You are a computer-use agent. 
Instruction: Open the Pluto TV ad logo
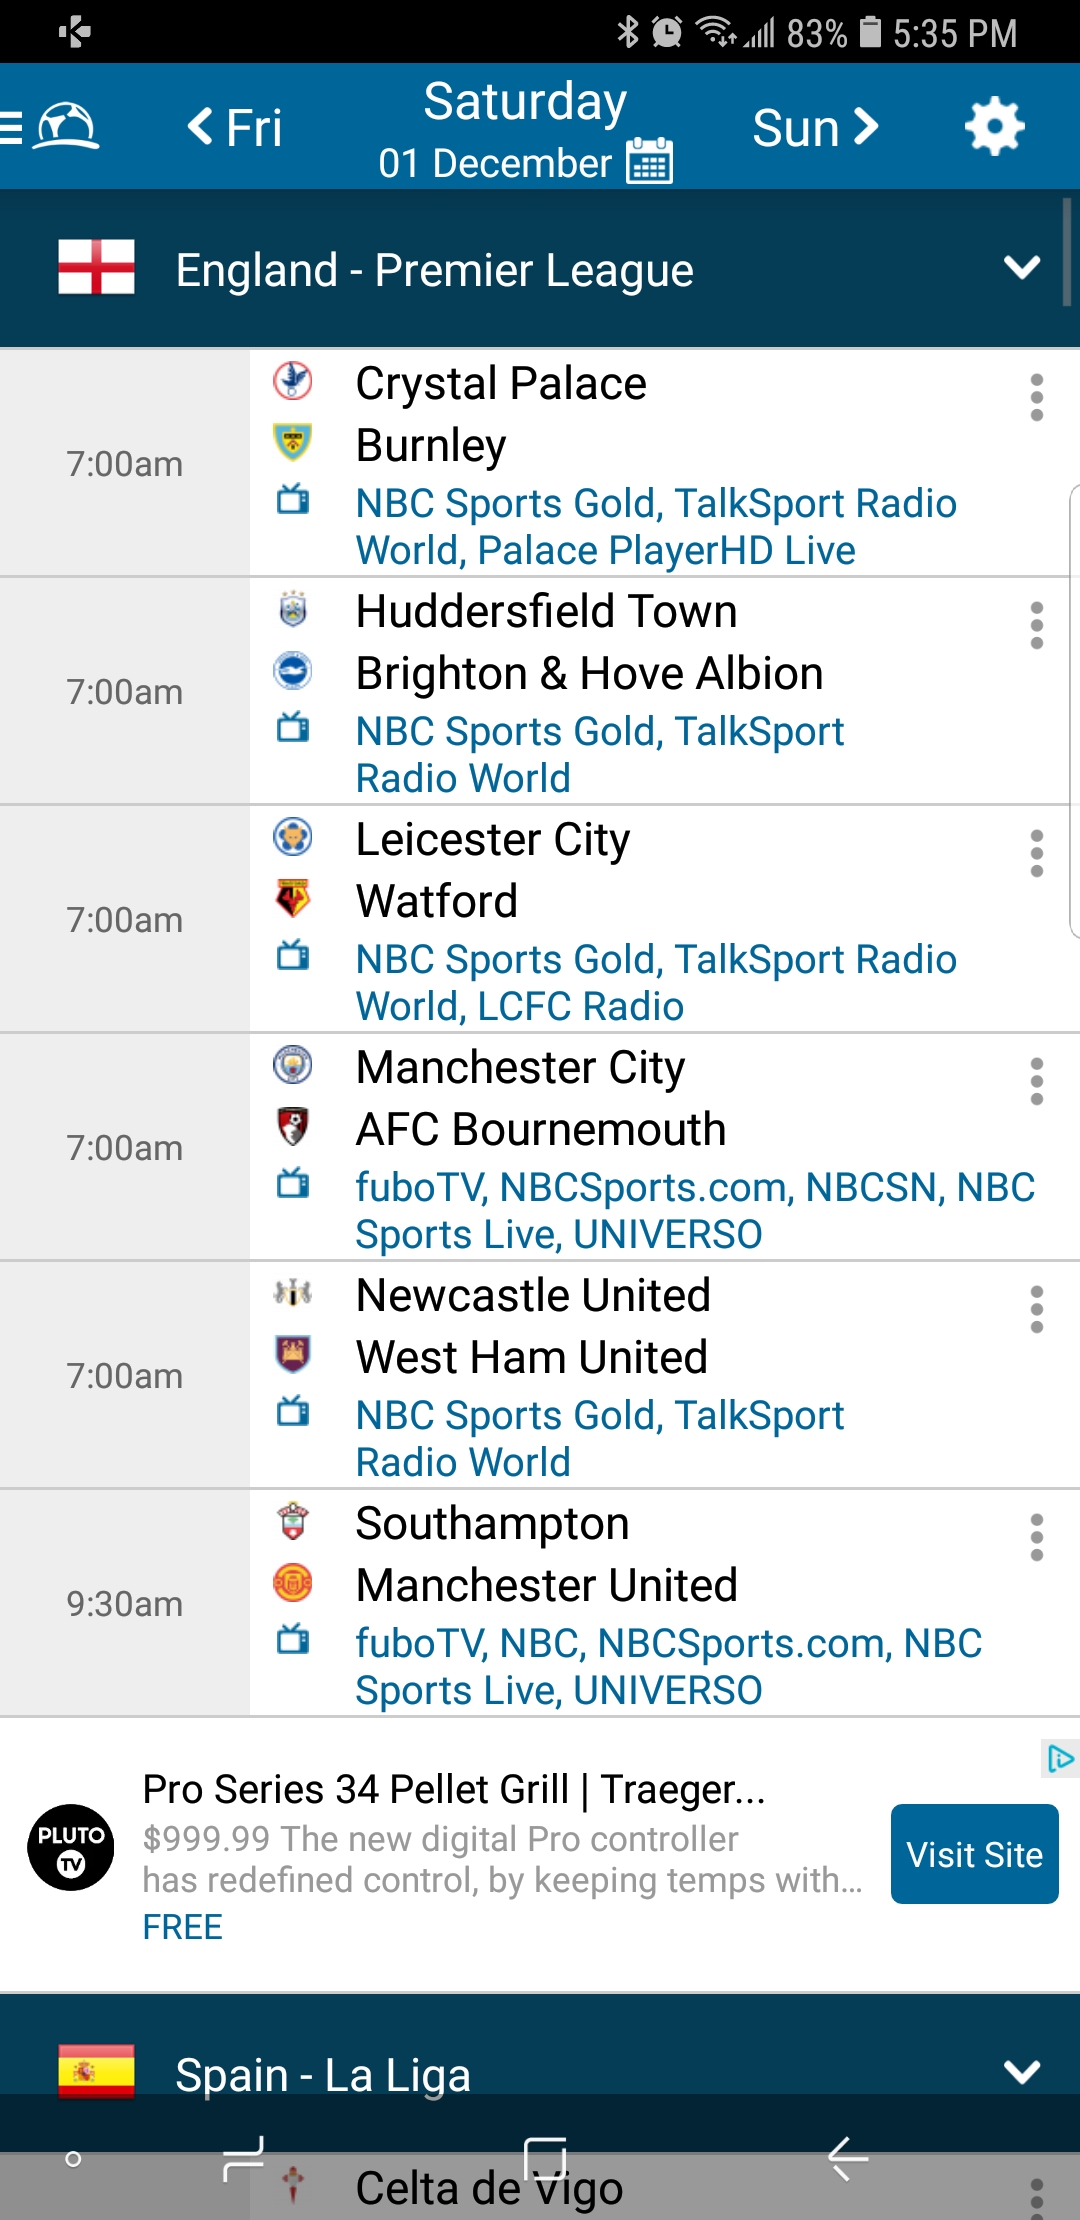[71, 1847]
